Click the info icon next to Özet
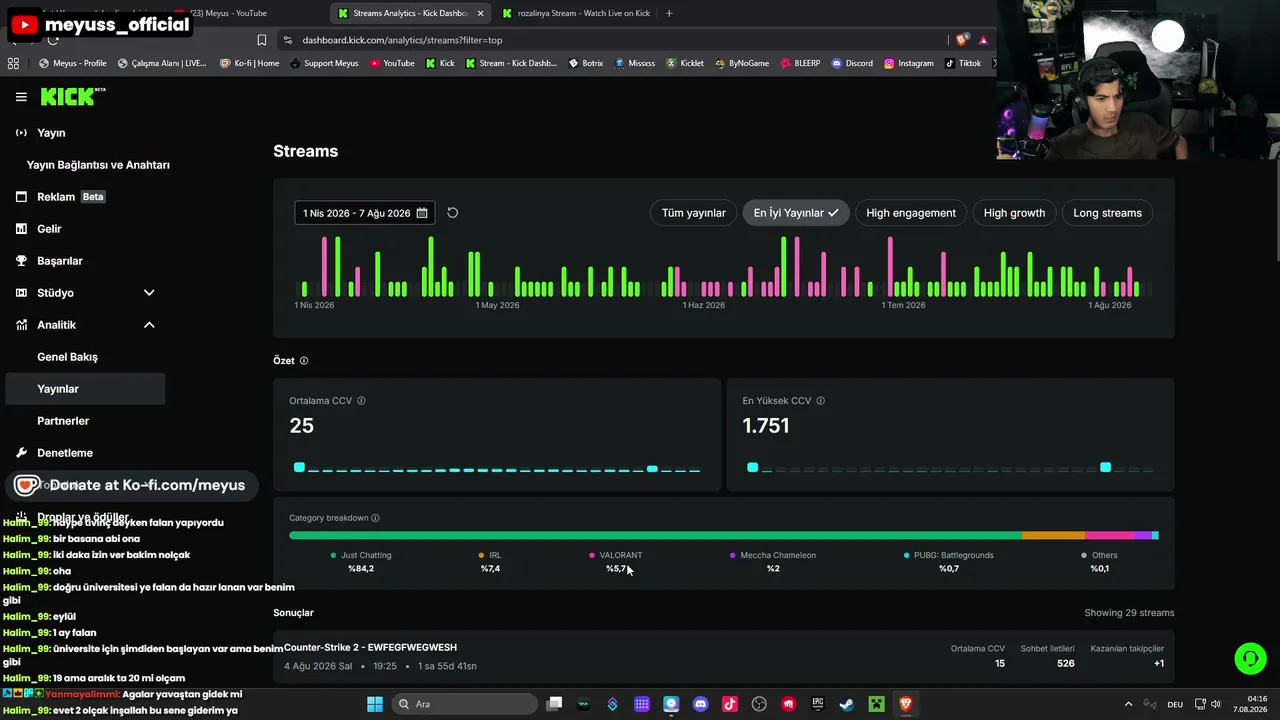 (304, 361)
